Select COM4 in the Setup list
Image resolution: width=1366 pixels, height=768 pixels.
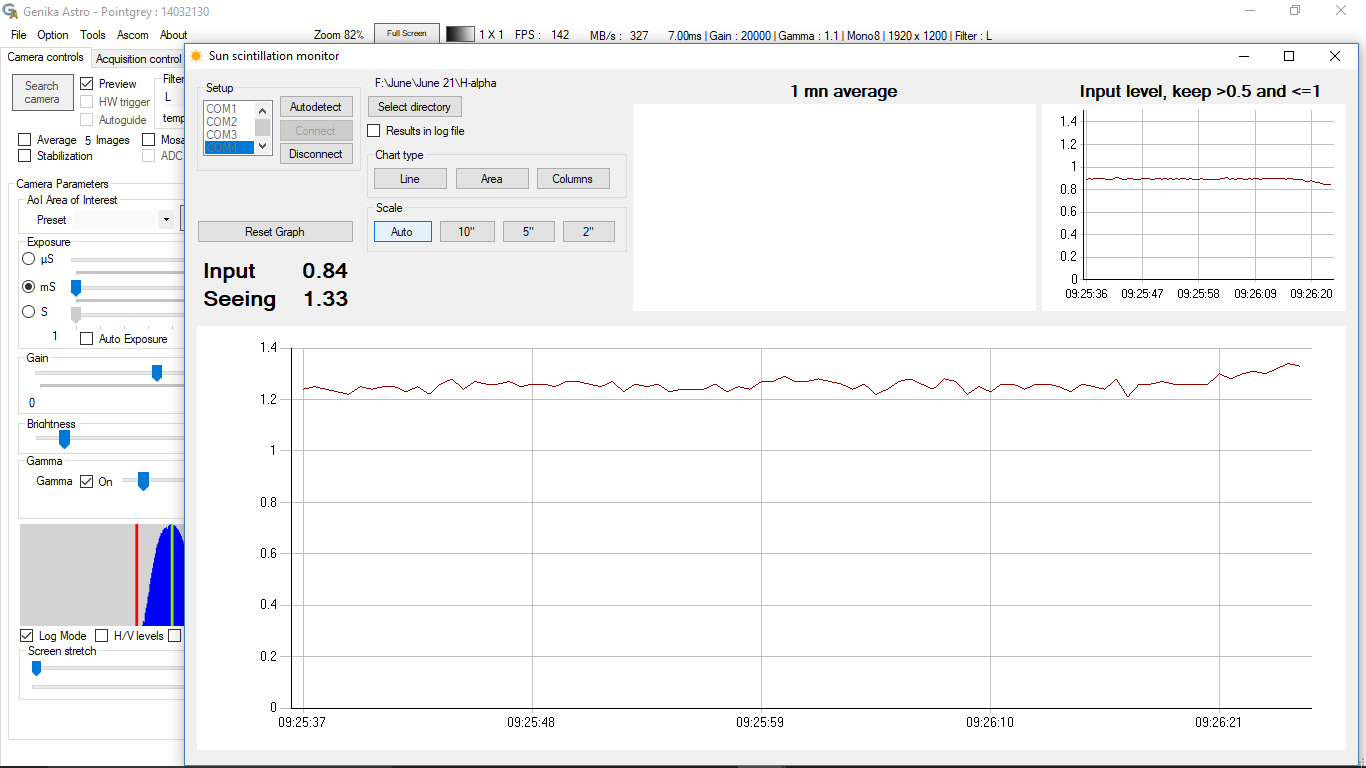pos(229,147)
